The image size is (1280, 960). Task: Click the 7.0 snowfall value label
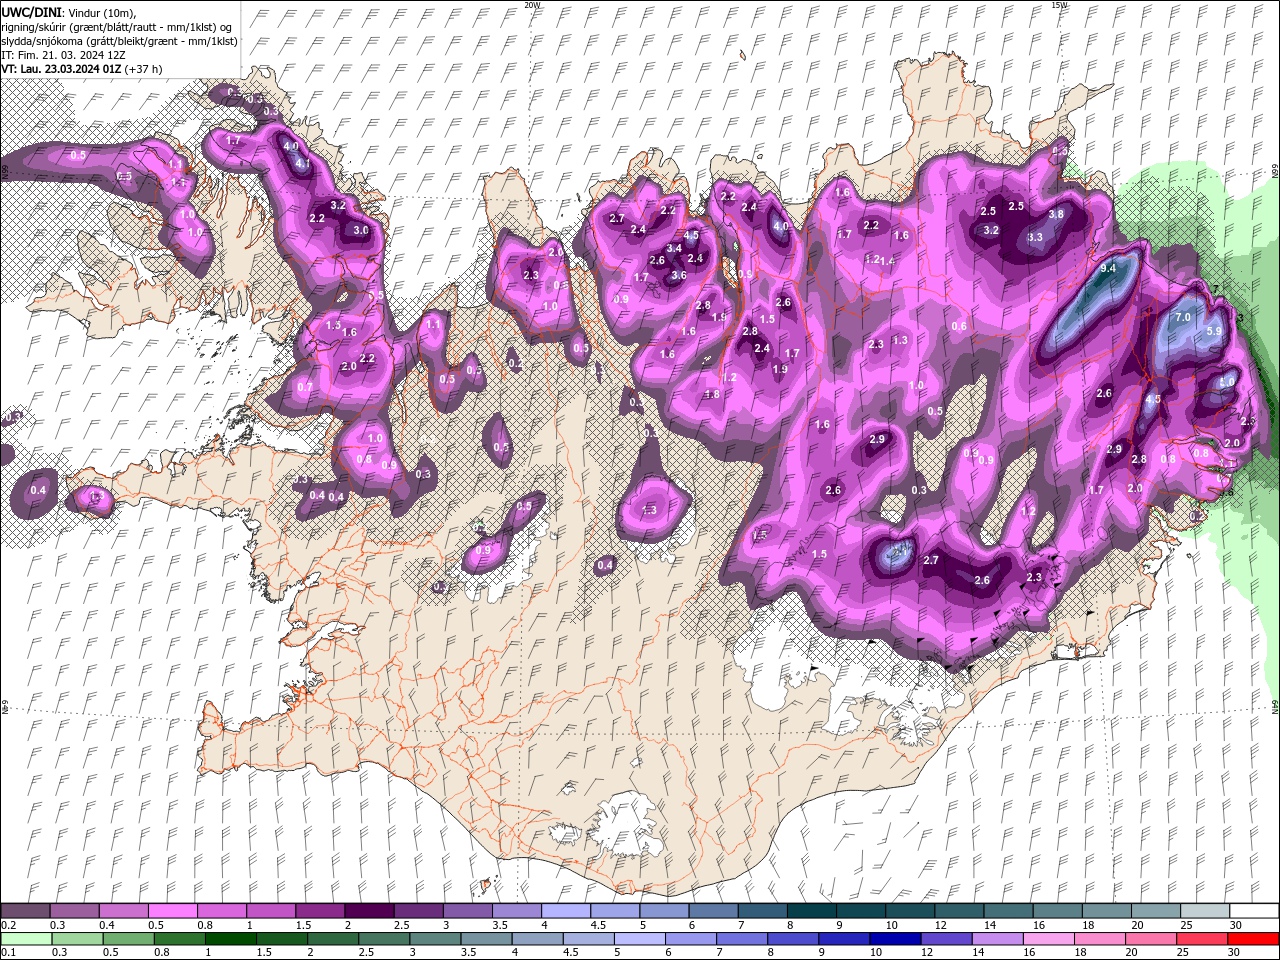coord(1182,317)
